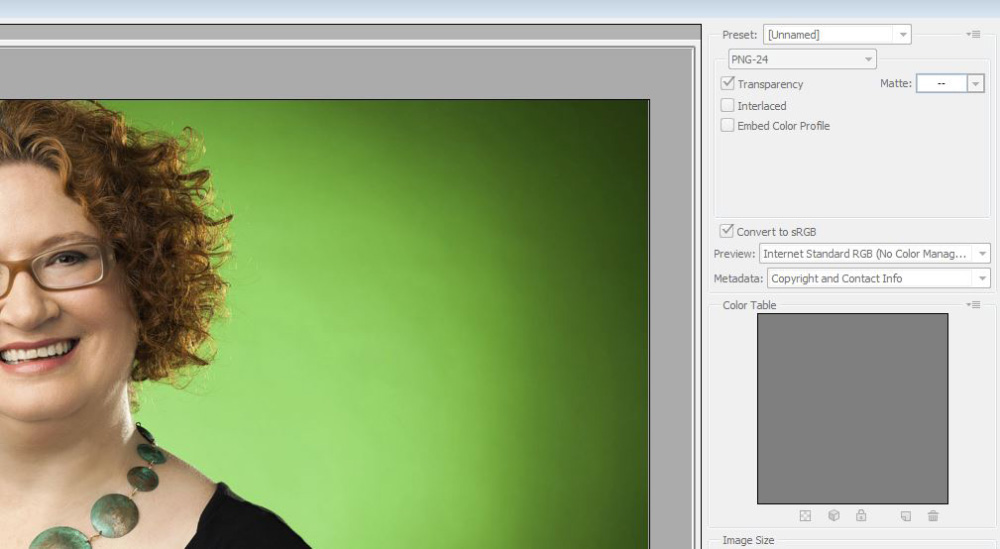Click the new color icon below Color Table

tap(906, 516)
